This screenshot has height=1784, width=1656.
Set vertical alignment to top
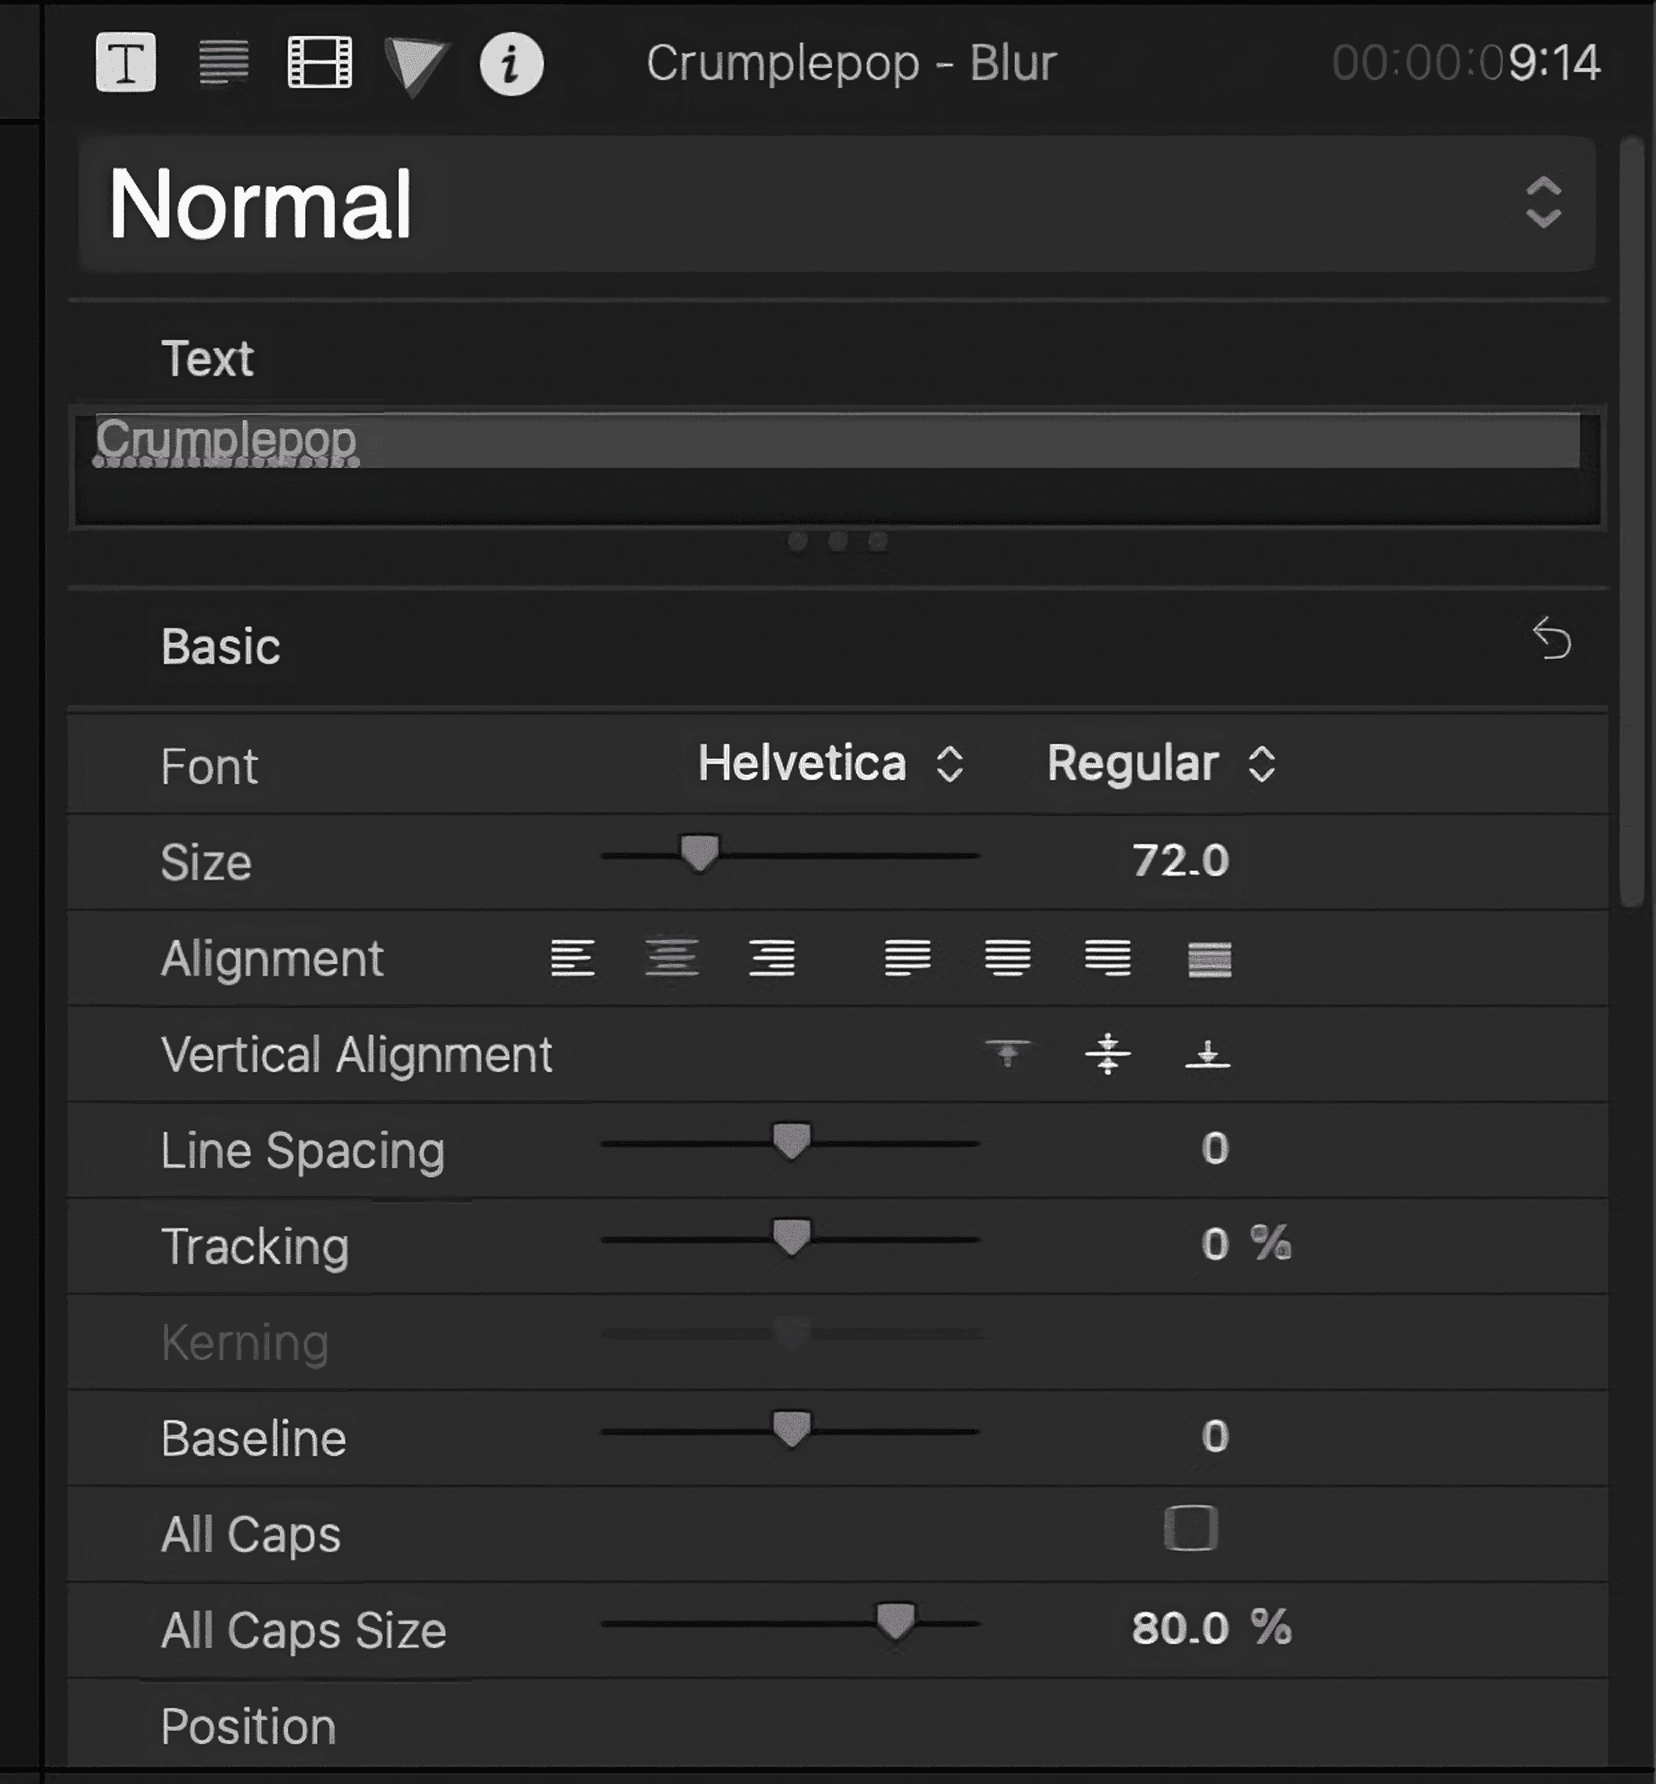pos(1007,1054)
